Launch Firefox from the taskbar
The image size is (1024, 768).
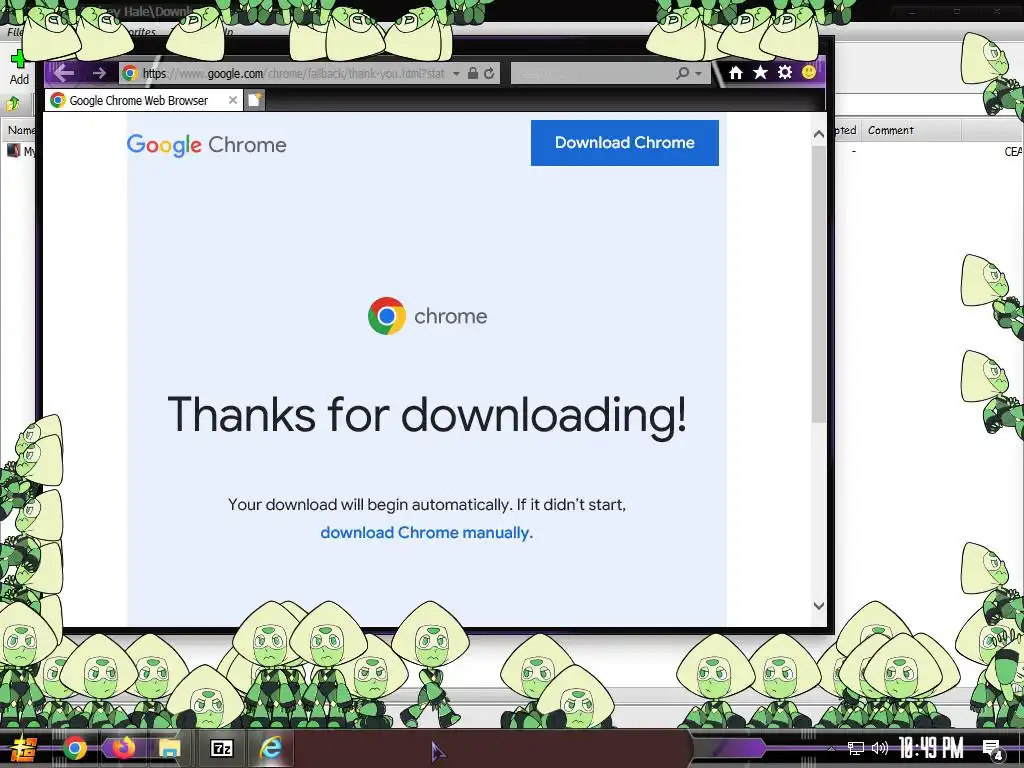pos(123,748)
